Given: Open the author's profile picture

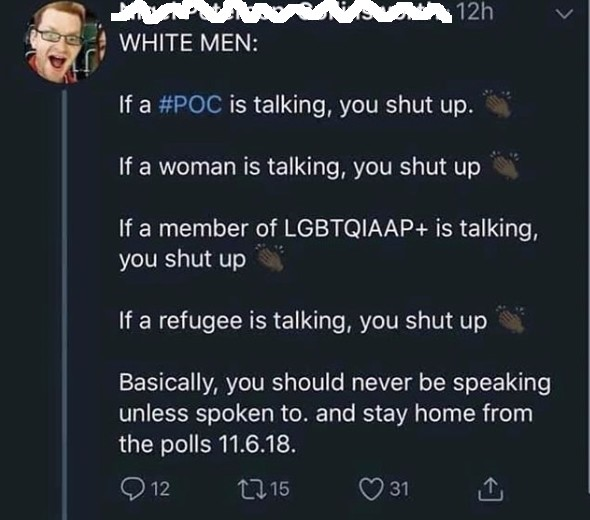Looking at the screenshot, I should (65, 42).
